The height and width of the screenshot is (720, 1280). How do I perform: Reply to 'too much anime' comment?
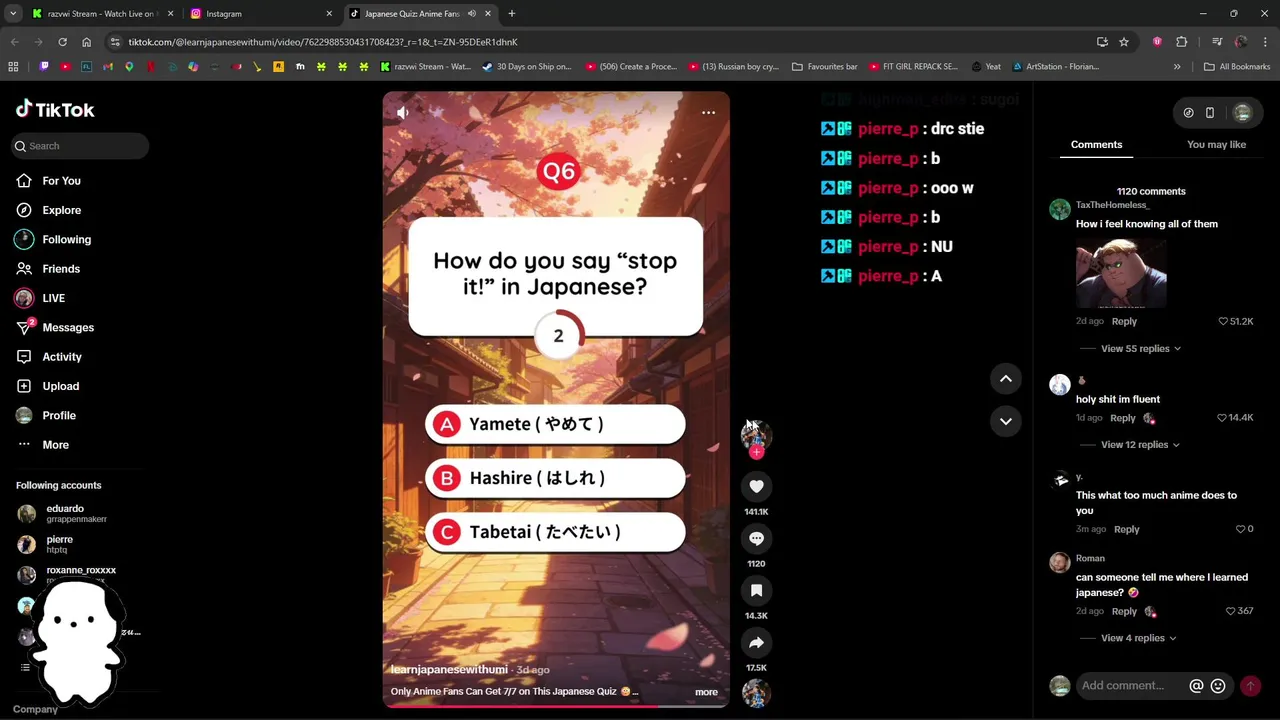[1126, 529]
